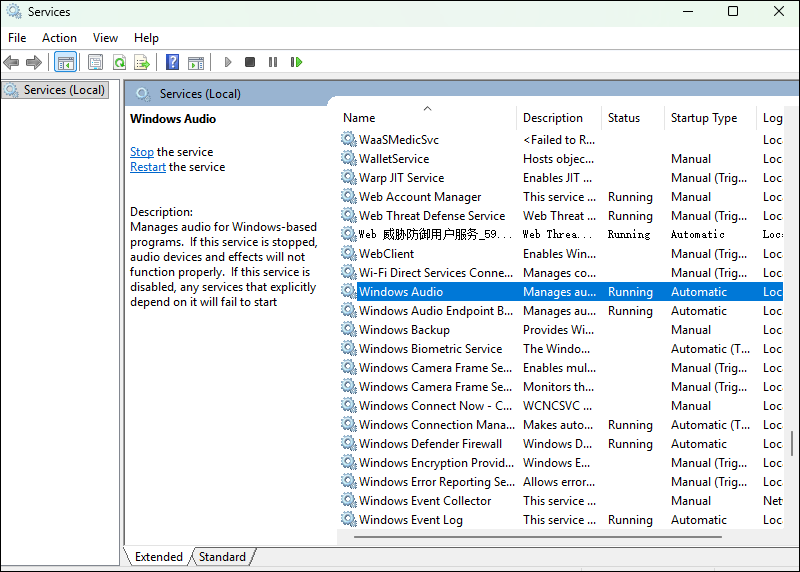Switch to the Extended tab
Screen dimensions: 800x572
pos(159,557)
